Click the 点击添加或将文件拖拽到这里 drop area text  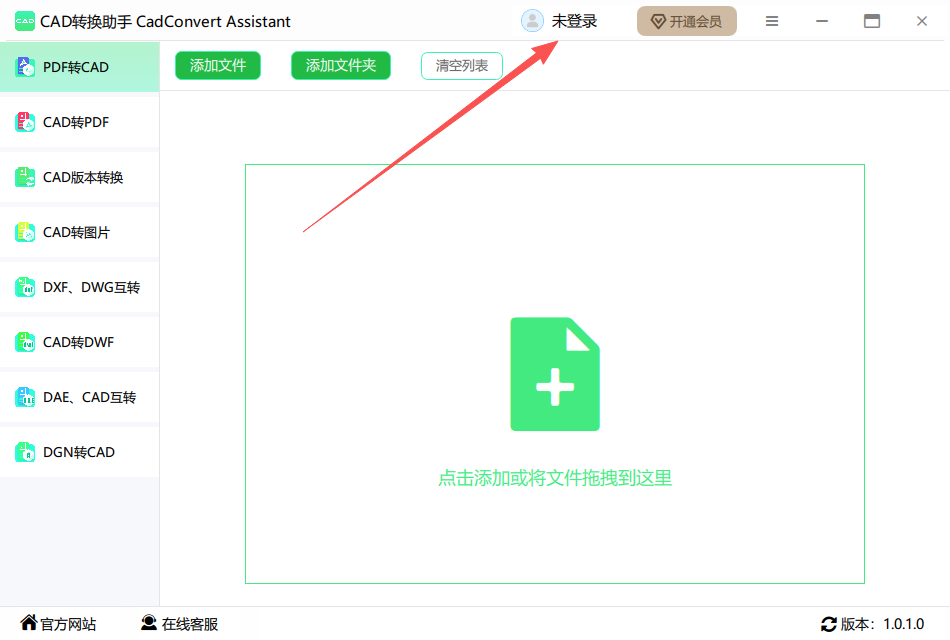click(x=555, y=478)
